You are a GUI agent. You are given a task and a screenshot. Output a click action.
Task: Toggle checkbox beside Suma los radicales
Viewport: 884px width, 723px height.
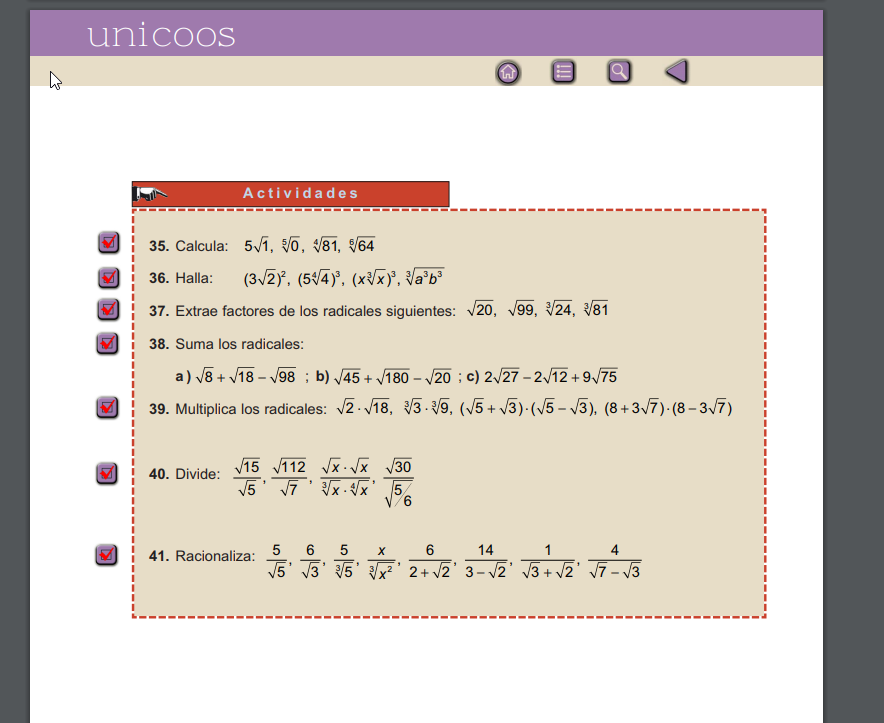(107, 343)
